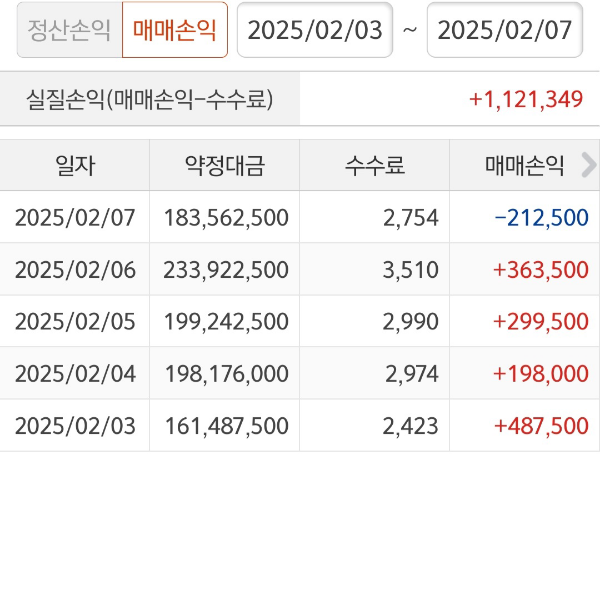600x600 pixels.
Task: Open the start date 2025/02/03 field
Action: (x=315, y=30)
